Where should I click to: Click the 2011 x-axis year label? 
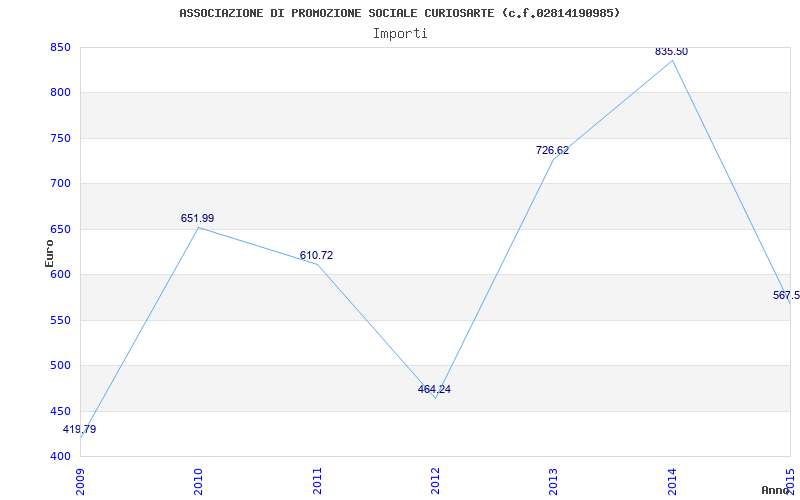pos(317,481)
